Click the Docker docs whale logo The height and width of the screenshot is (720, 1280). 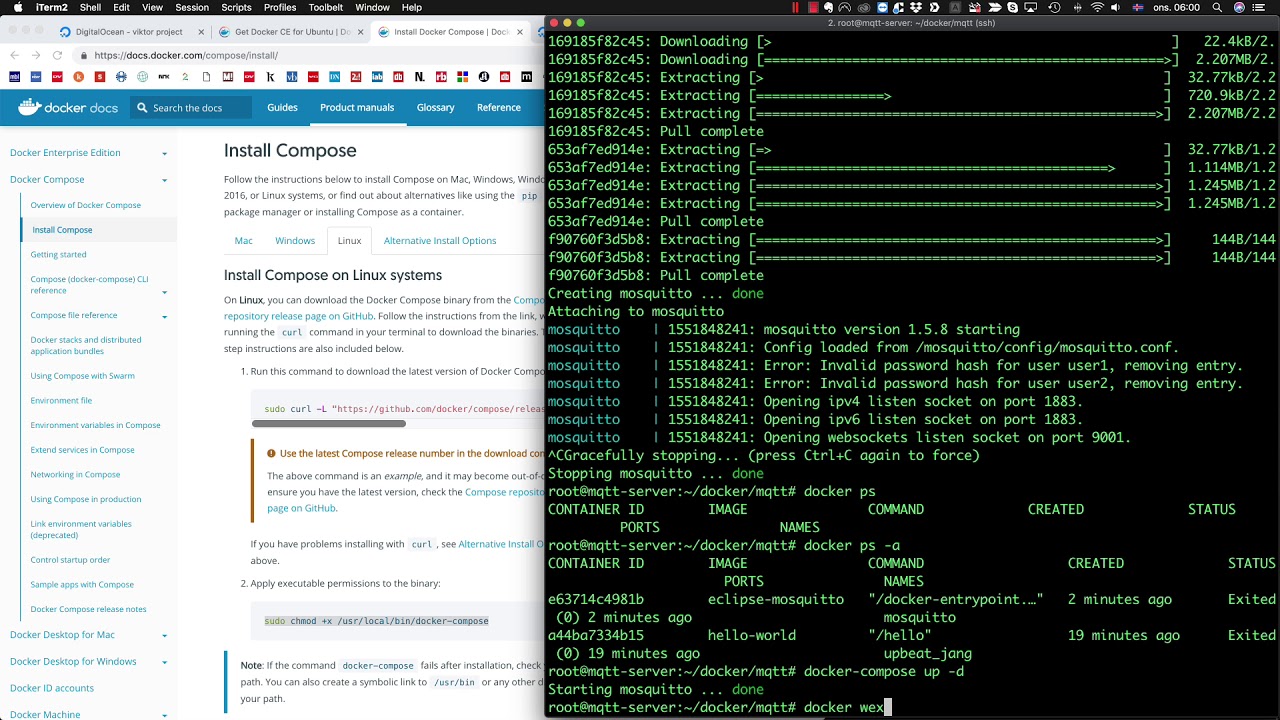click(x=29, y=107)
